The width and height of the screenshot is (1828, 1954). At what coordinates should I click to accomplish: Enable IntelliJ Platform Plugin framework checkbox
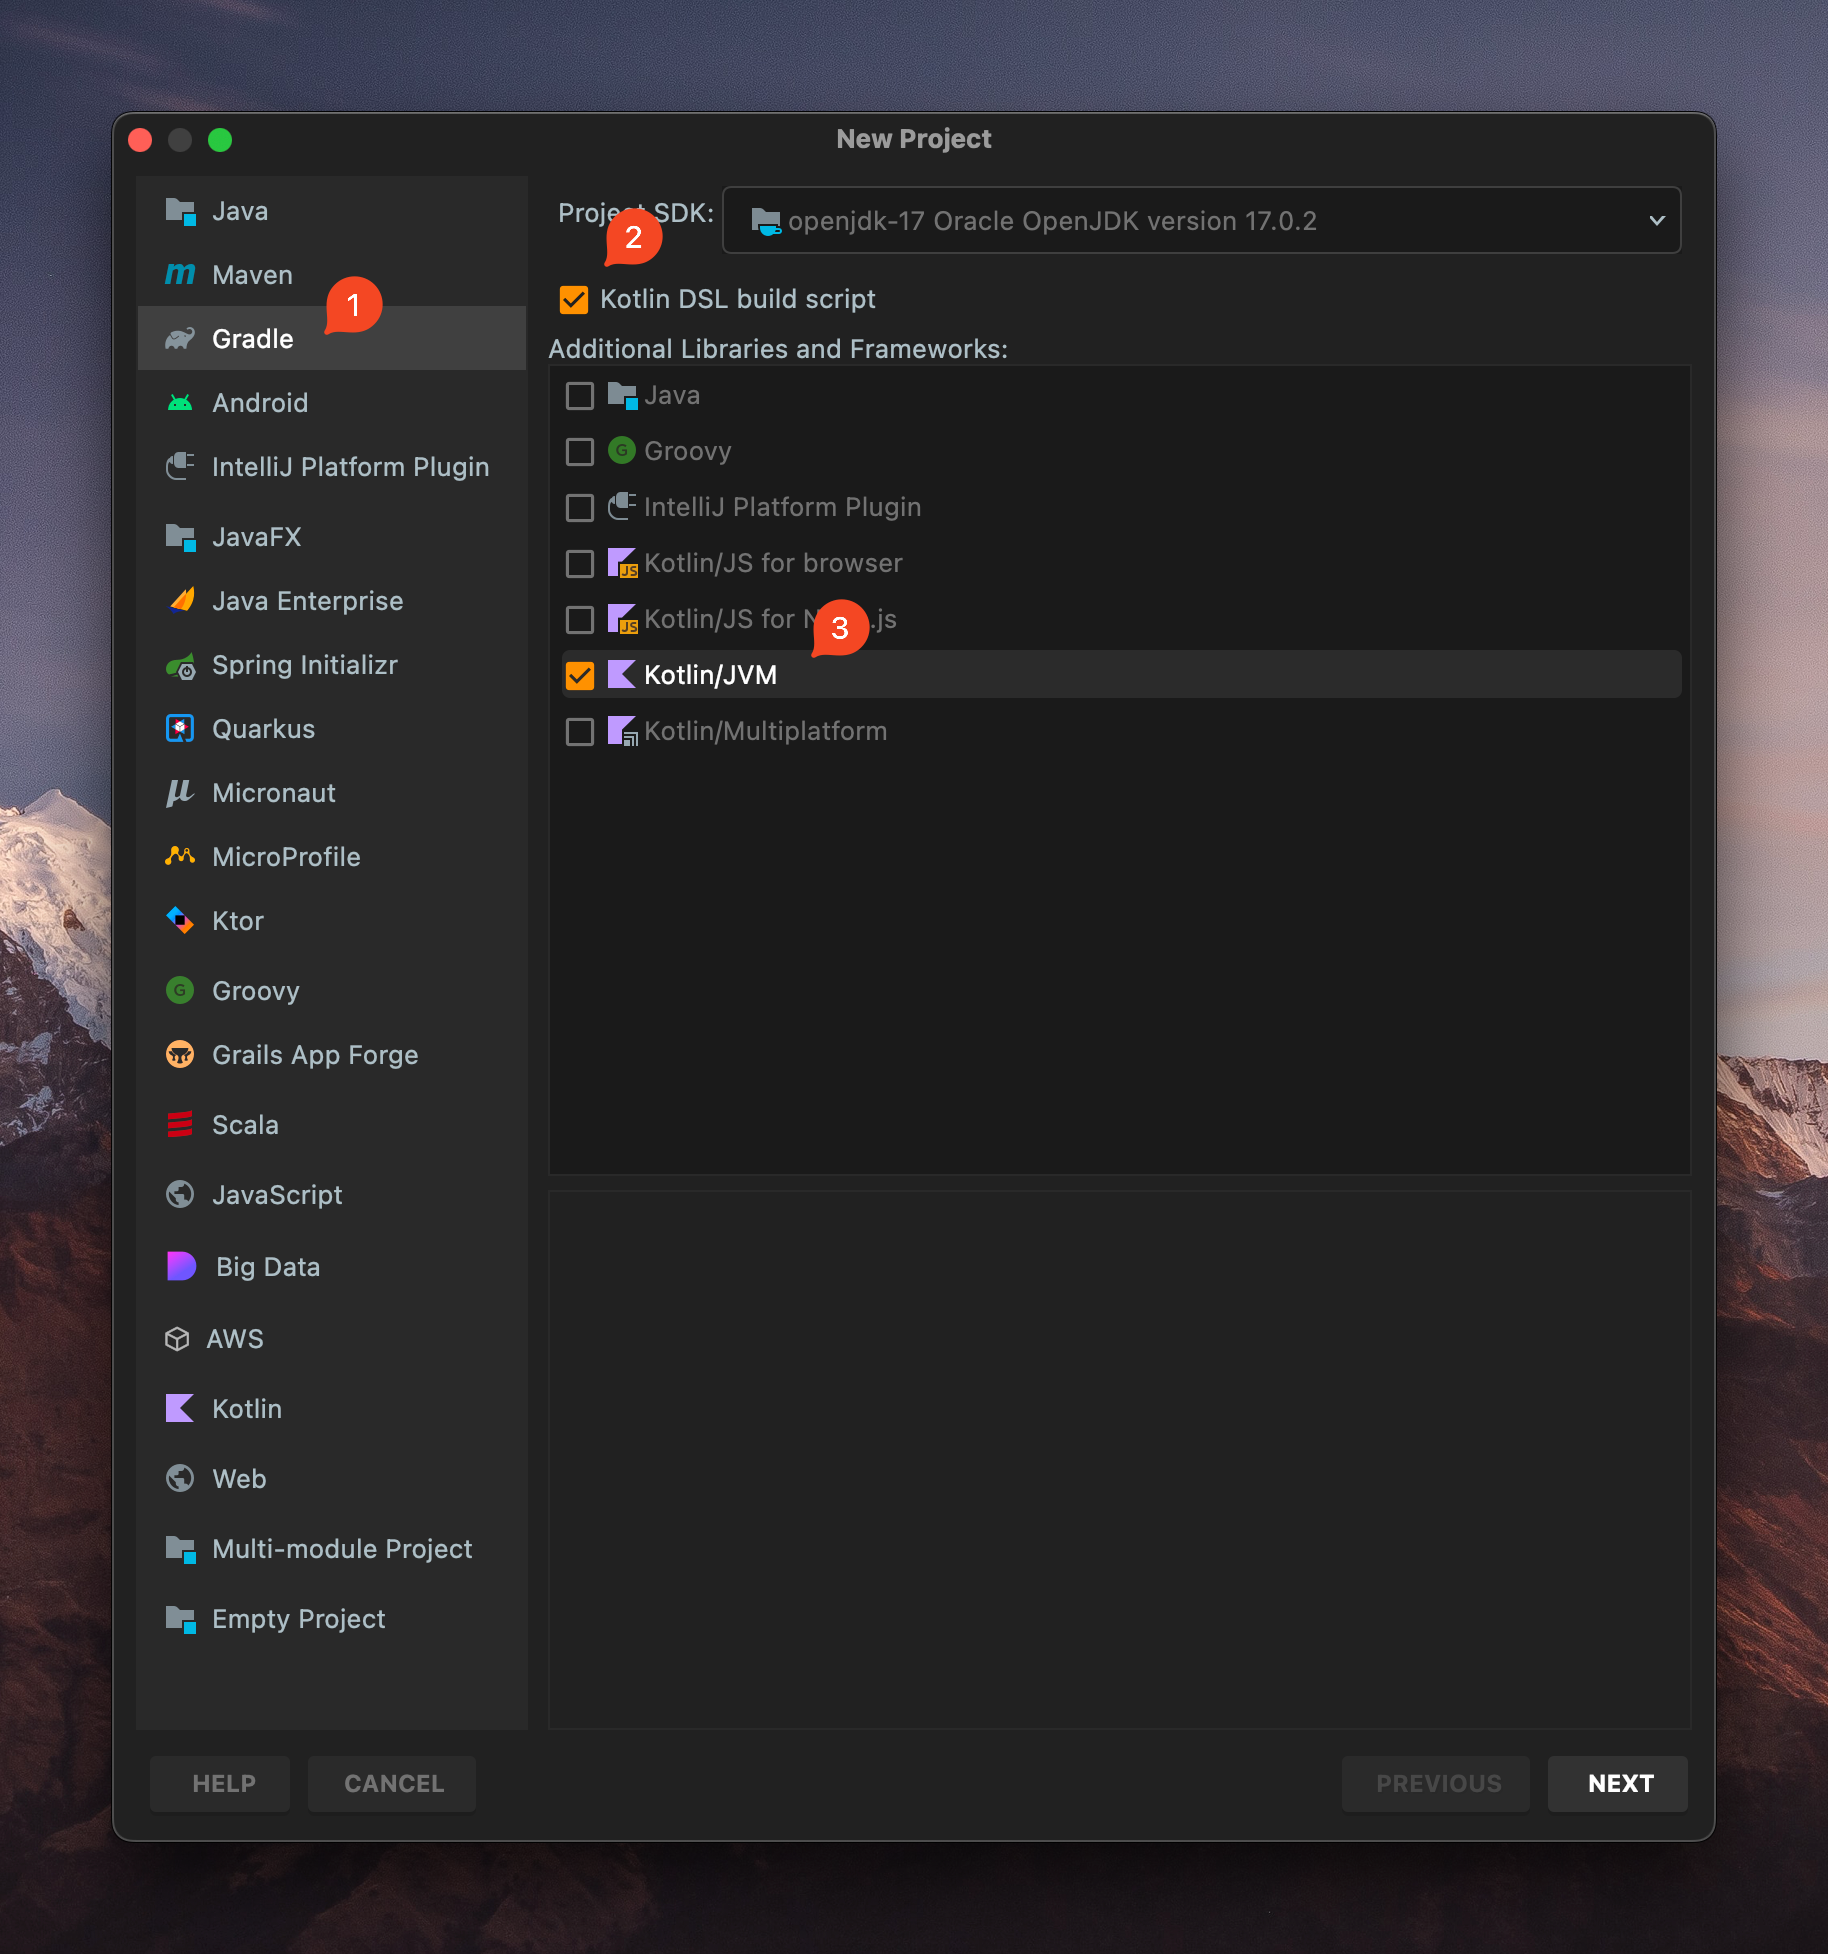pyautogui.click(x=580, y=508)
